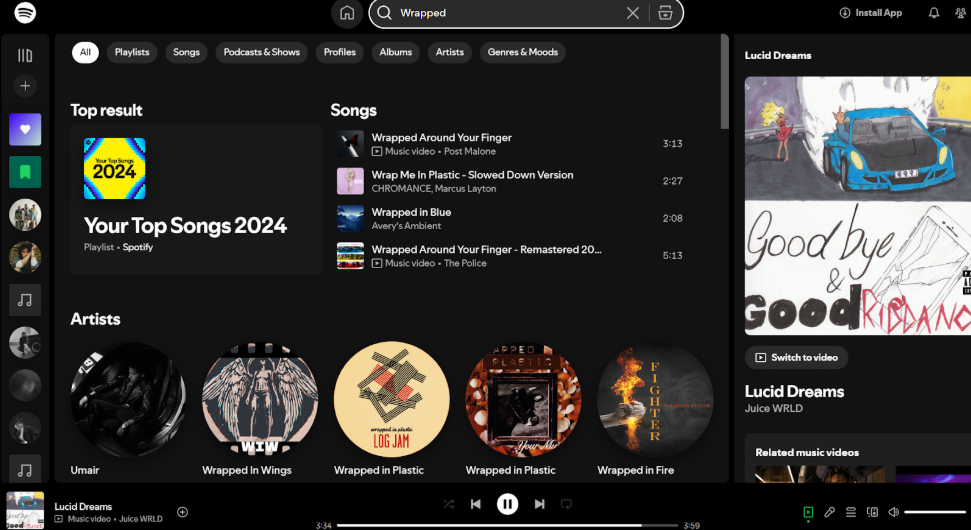Collapse Your Library sidebar icon
The width and height of the screenshot is (971, 530).
[25, 55]
